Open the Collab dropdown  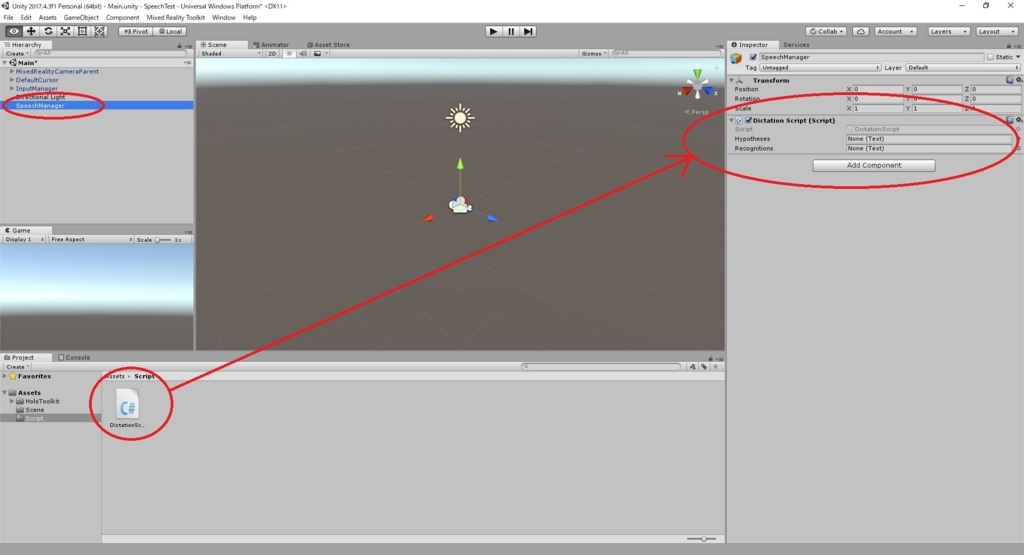point(827,31)
